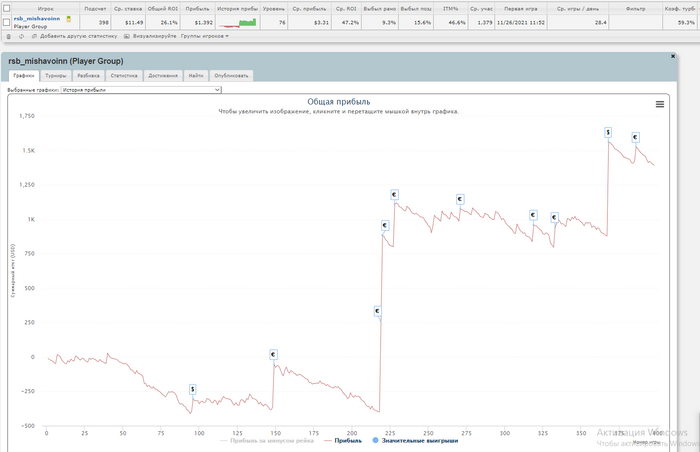Open the chart hamburger menu
The image size is (700, 452).
[659, 104]
